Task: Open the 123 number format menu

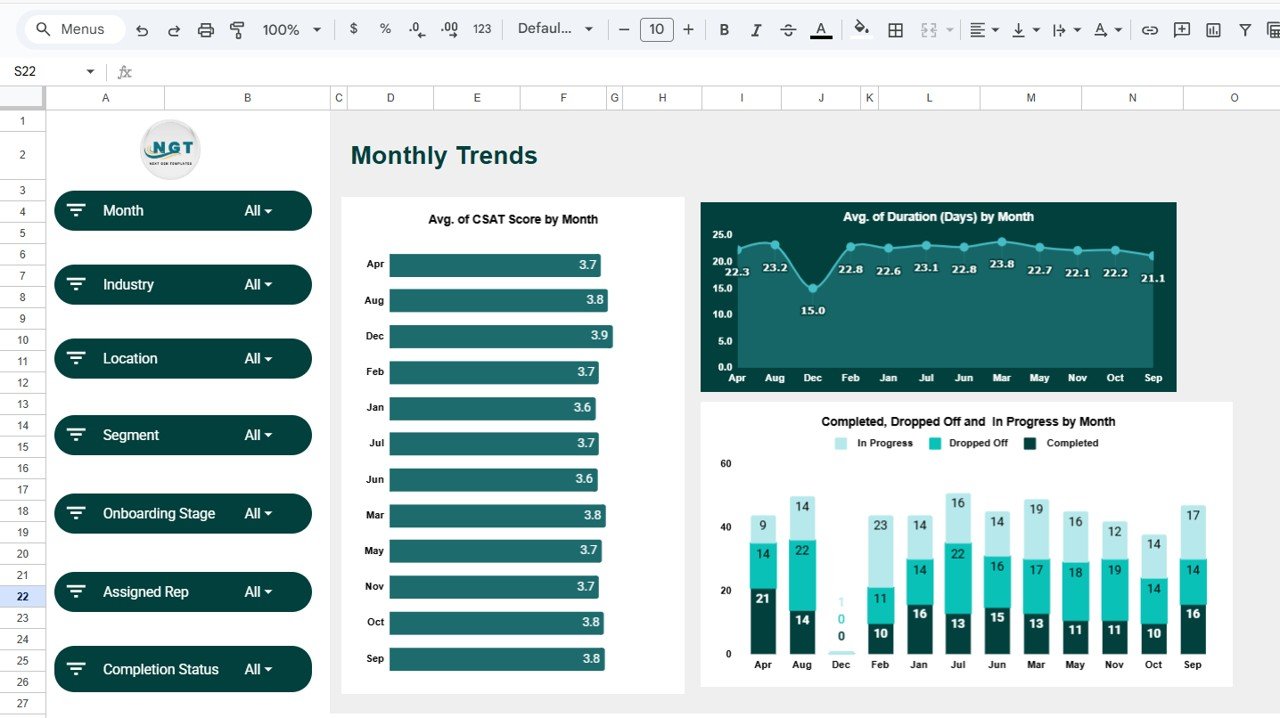Action: (481, 29)
